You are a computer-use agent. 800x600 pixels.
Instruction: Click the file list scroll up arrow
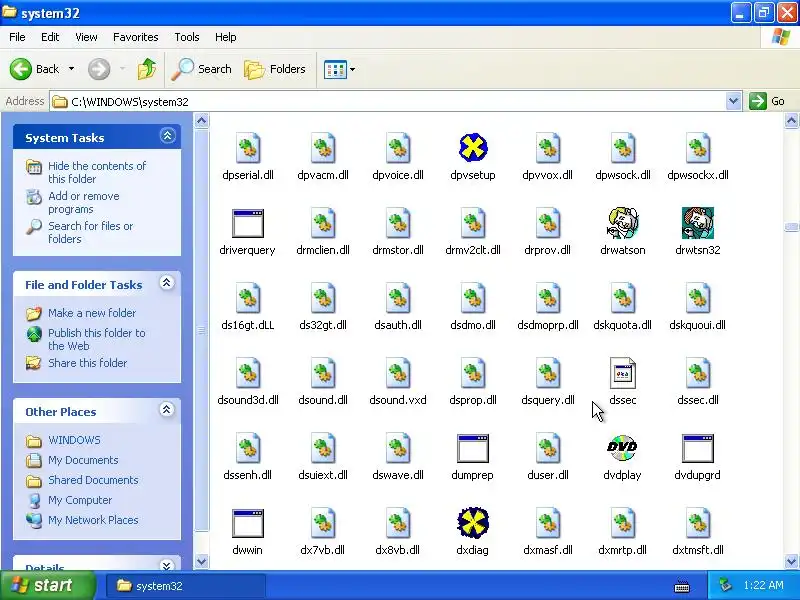791,121
